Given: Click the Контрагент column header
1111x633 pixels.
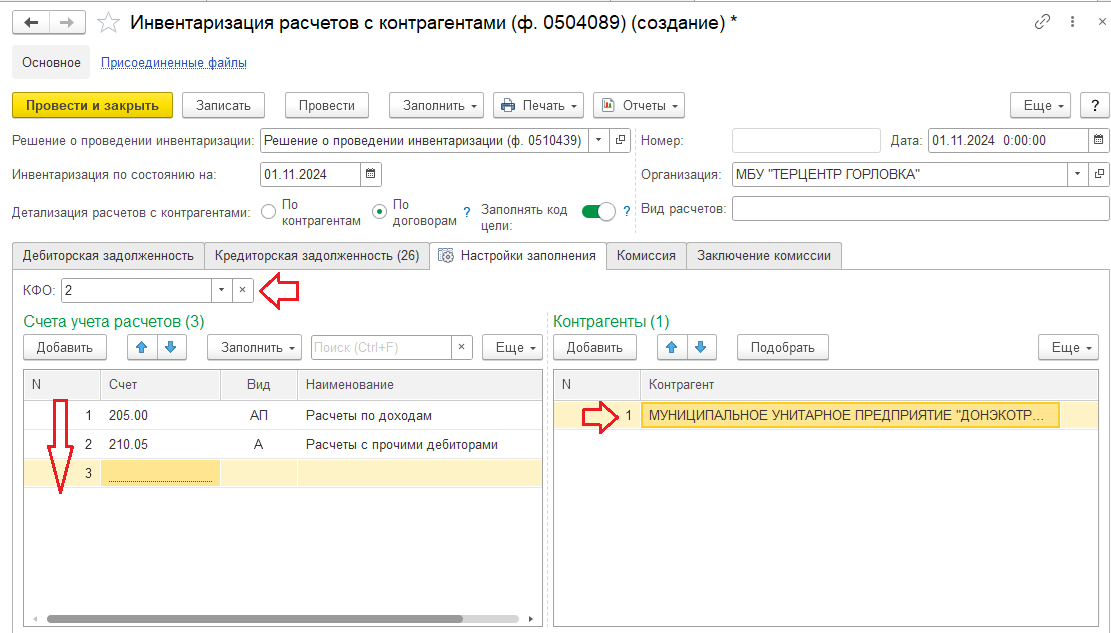Looking at the screenshot, I should pyautogui.click(x=869, y=384).
